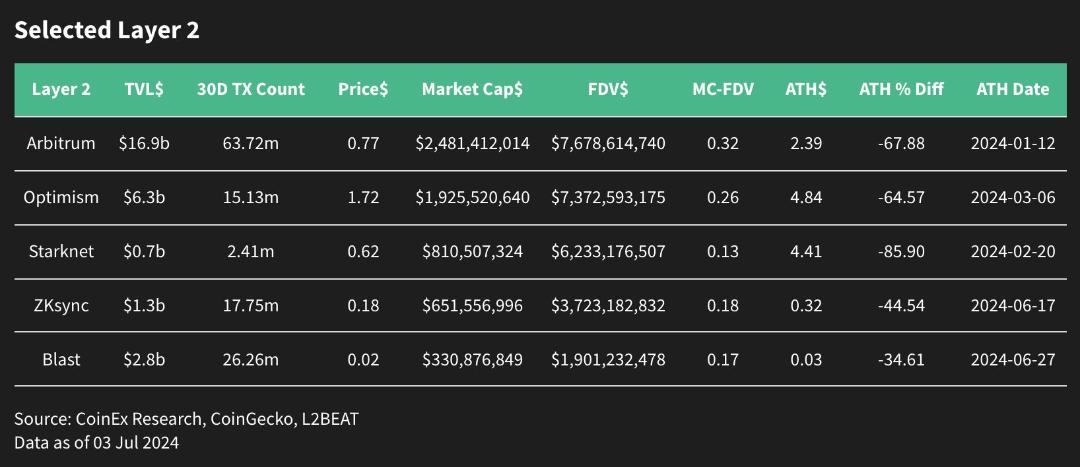
Task: Click the source attribution text line
Action: point(186,419)
